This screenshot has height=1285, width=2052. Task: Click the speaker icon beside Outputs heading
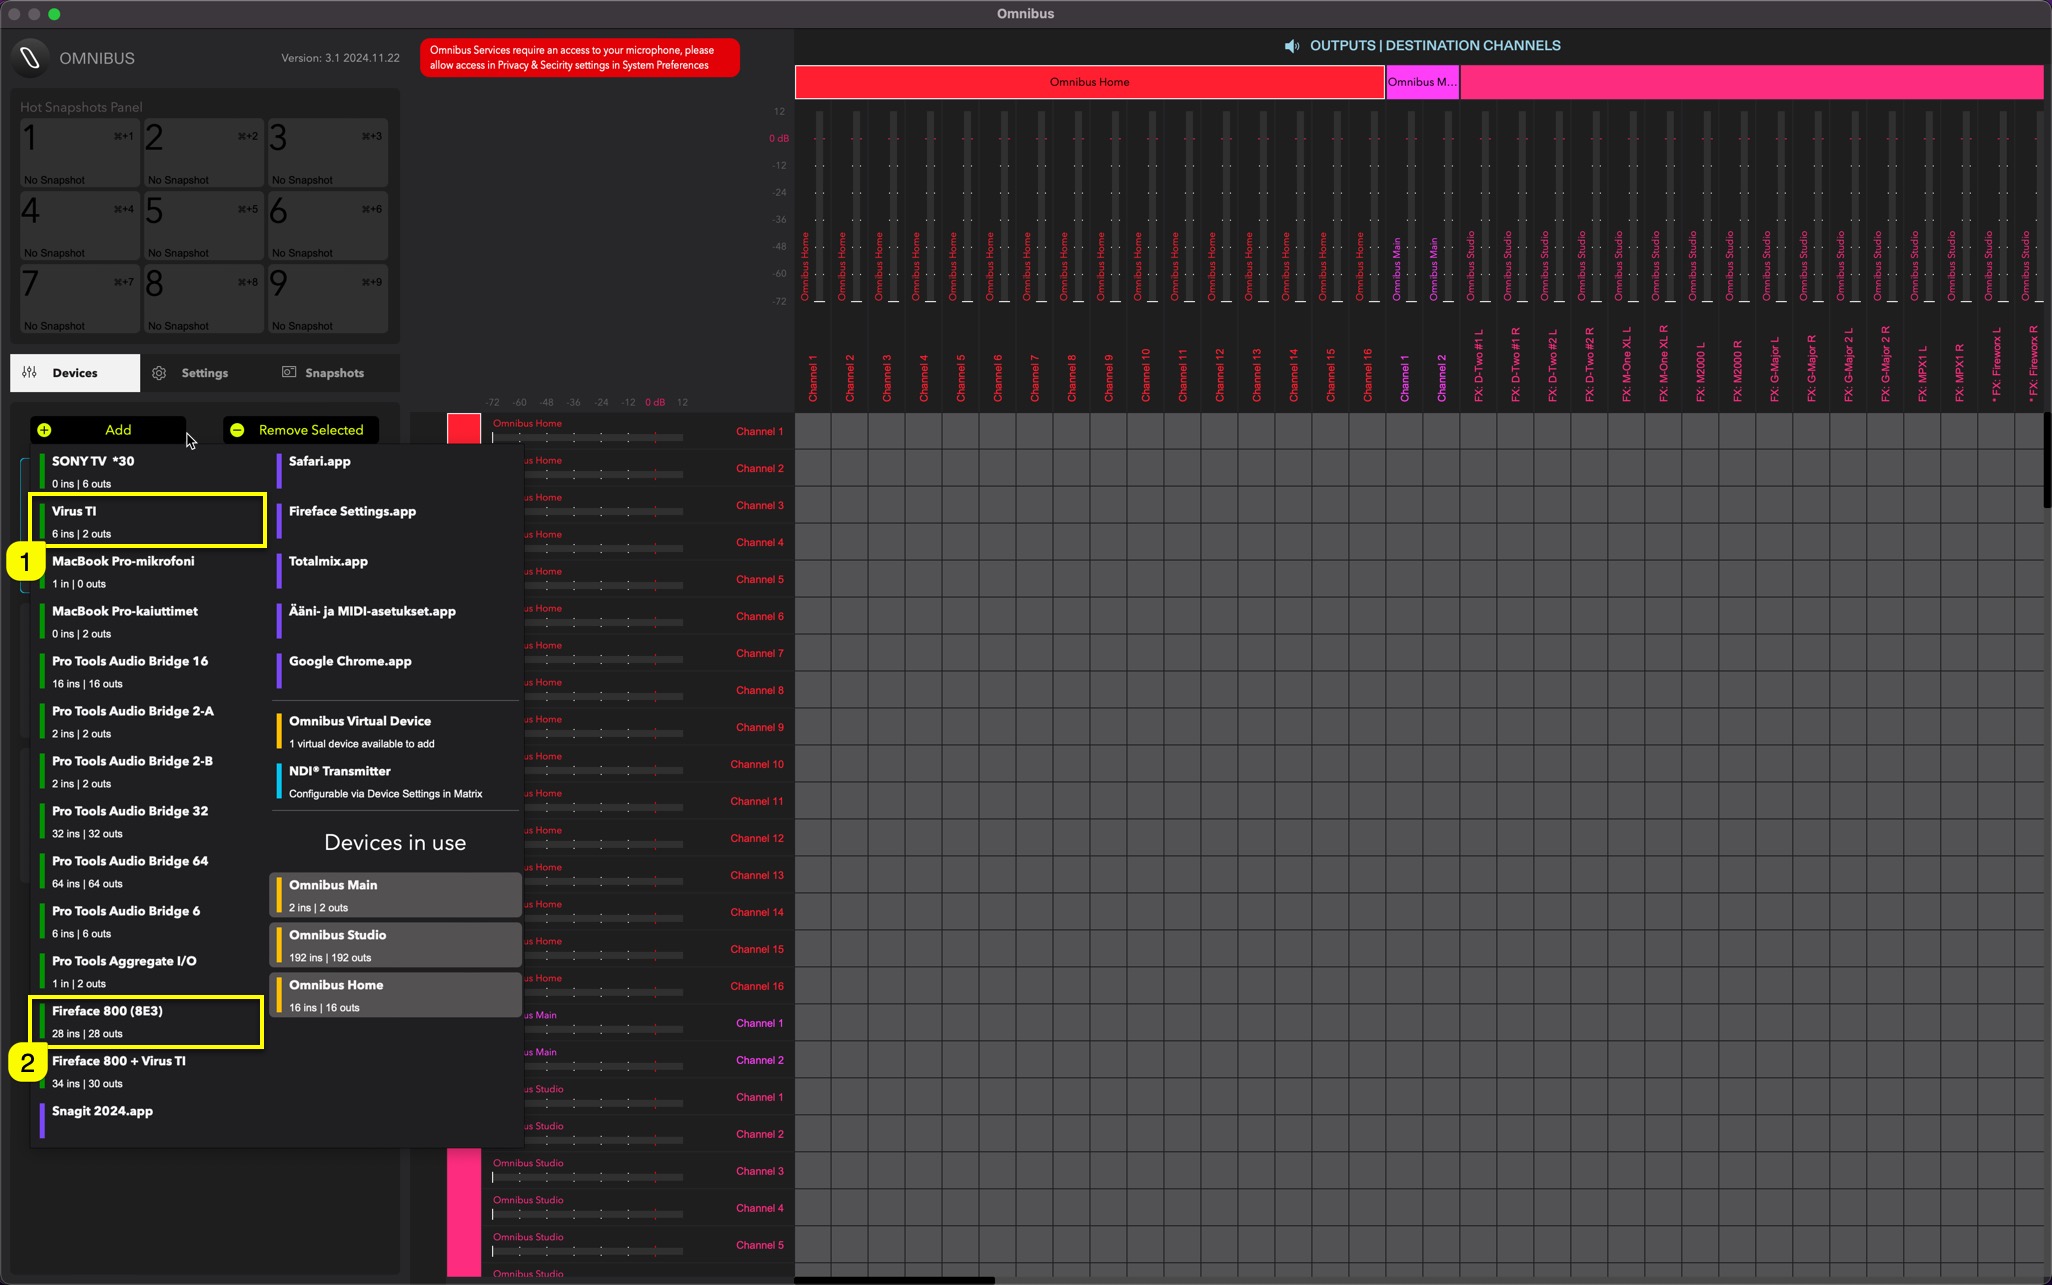[1292, 46]
